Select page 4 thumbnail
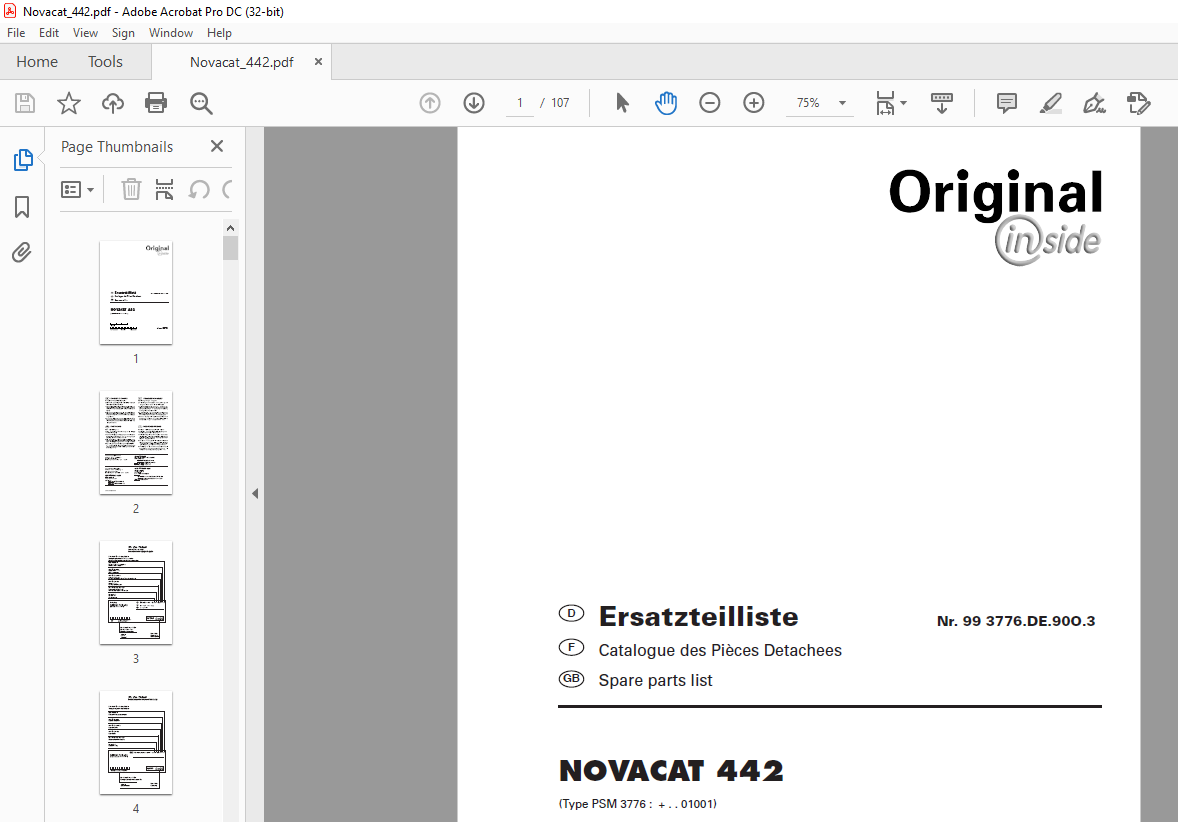This screenshot has height=822, width=1178. (136, 743)
